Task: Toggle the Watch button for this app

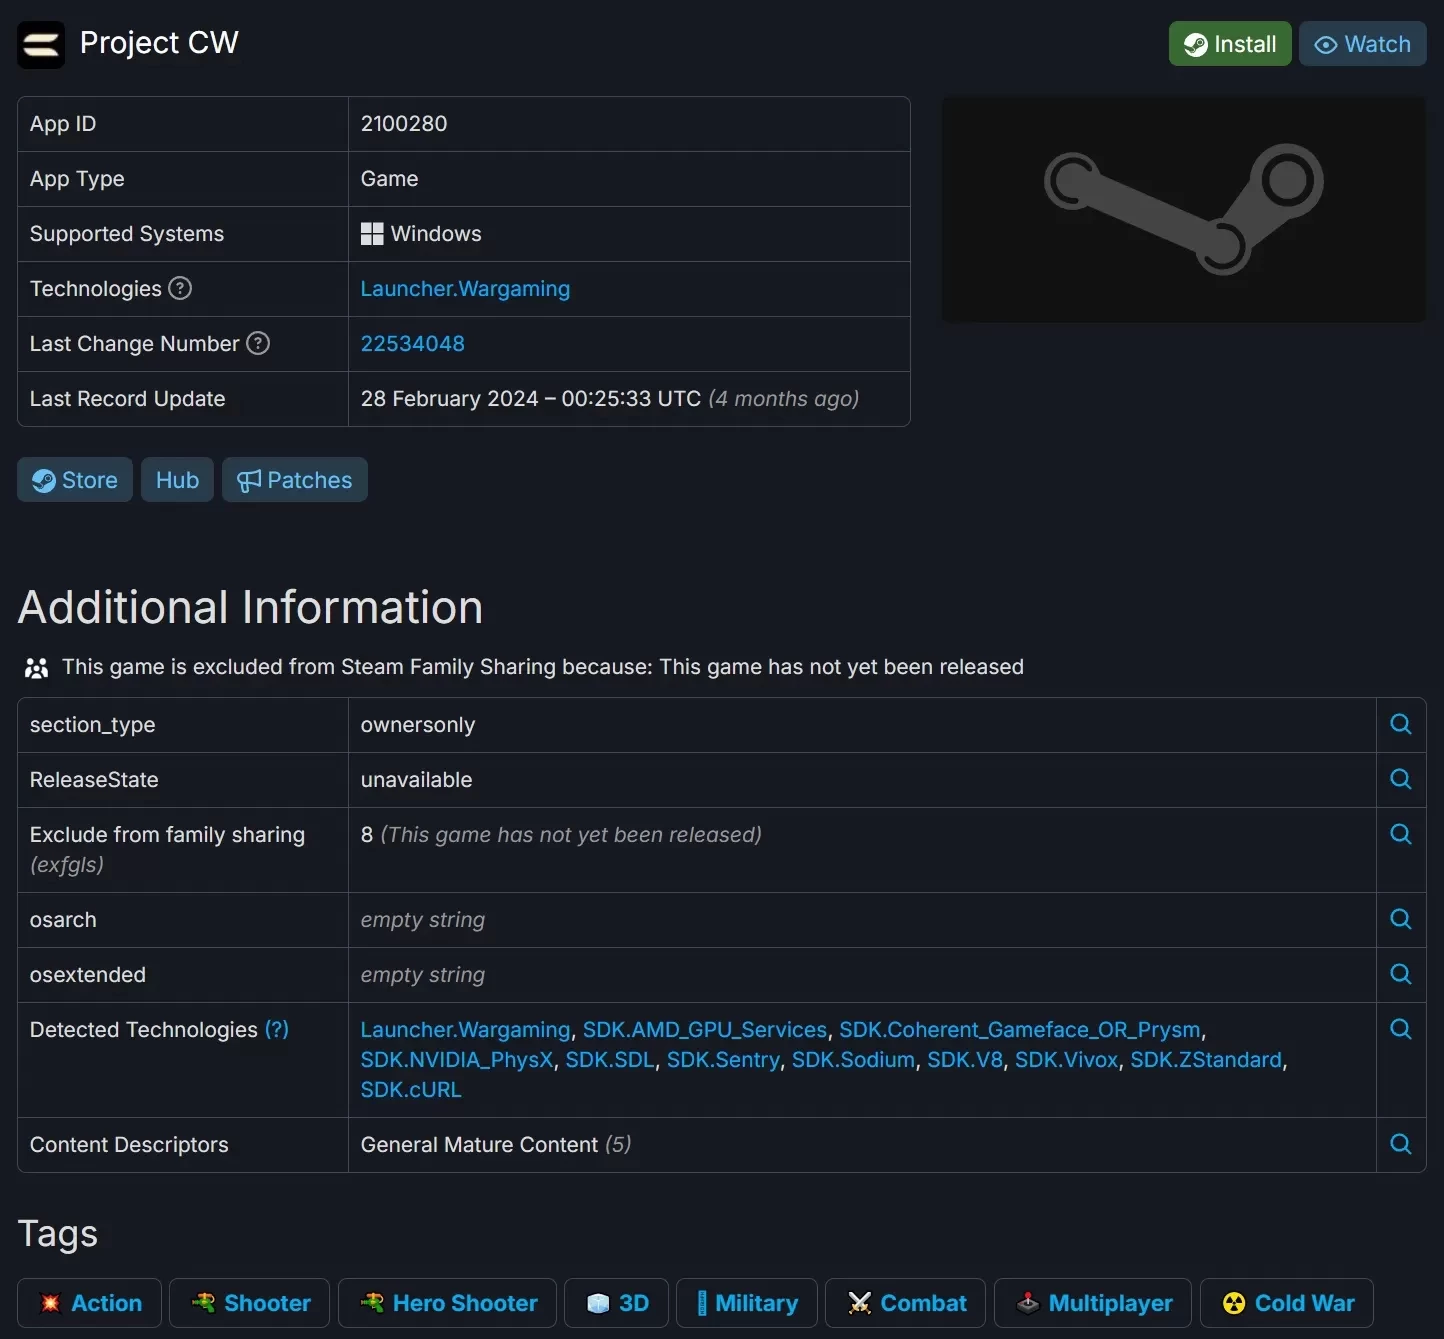Action: [x=1362, y=44]
